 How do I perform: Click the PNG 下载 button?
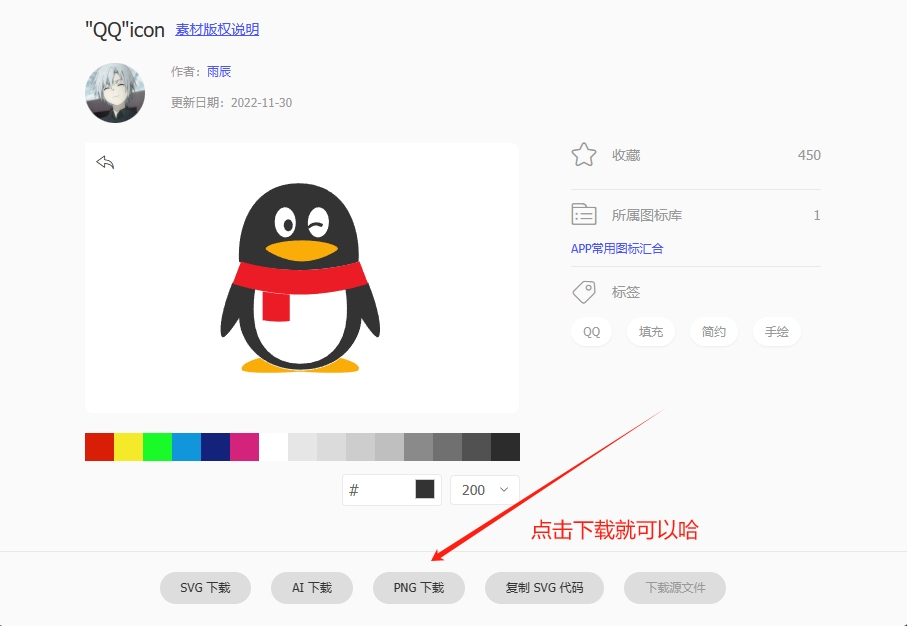(x=419, y=588)
